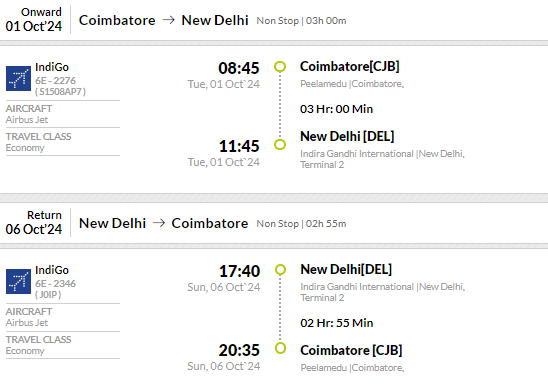The width and height of the screenshot is (548, 390).
Task: Click the fare code J0IP
Action: [x=48, y=295]
